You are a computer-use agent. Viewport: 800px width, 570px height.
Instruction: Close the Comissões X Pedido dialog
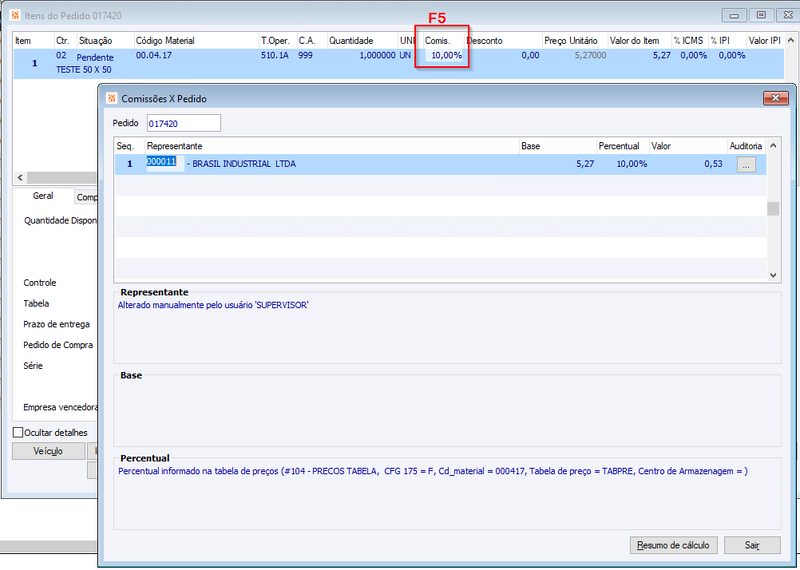point(776,97)
